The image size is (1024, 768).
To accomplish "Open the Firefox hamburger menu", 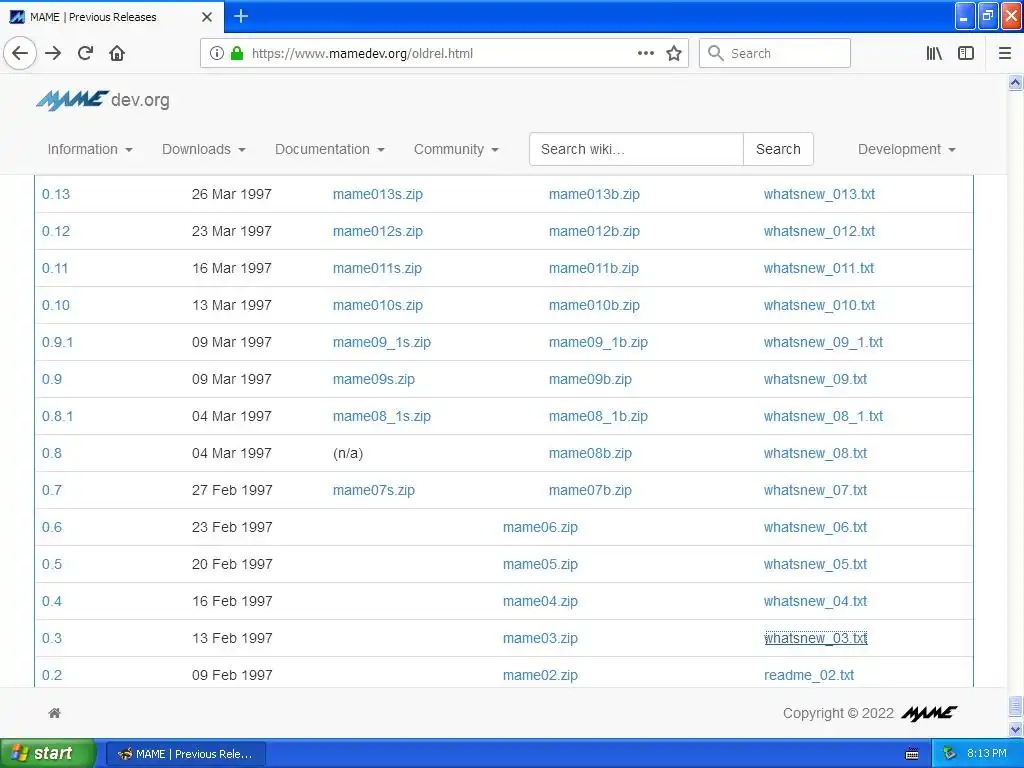I will tap(1005, 54).
